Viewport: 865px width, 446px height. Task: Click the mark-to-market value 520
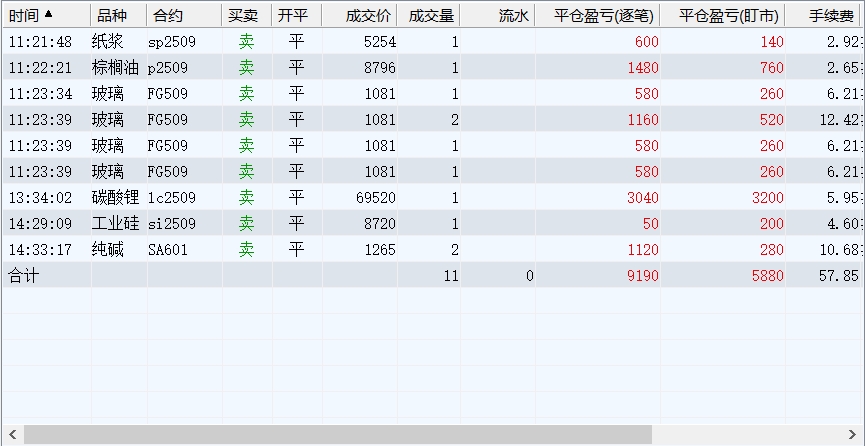coord(772,120)
